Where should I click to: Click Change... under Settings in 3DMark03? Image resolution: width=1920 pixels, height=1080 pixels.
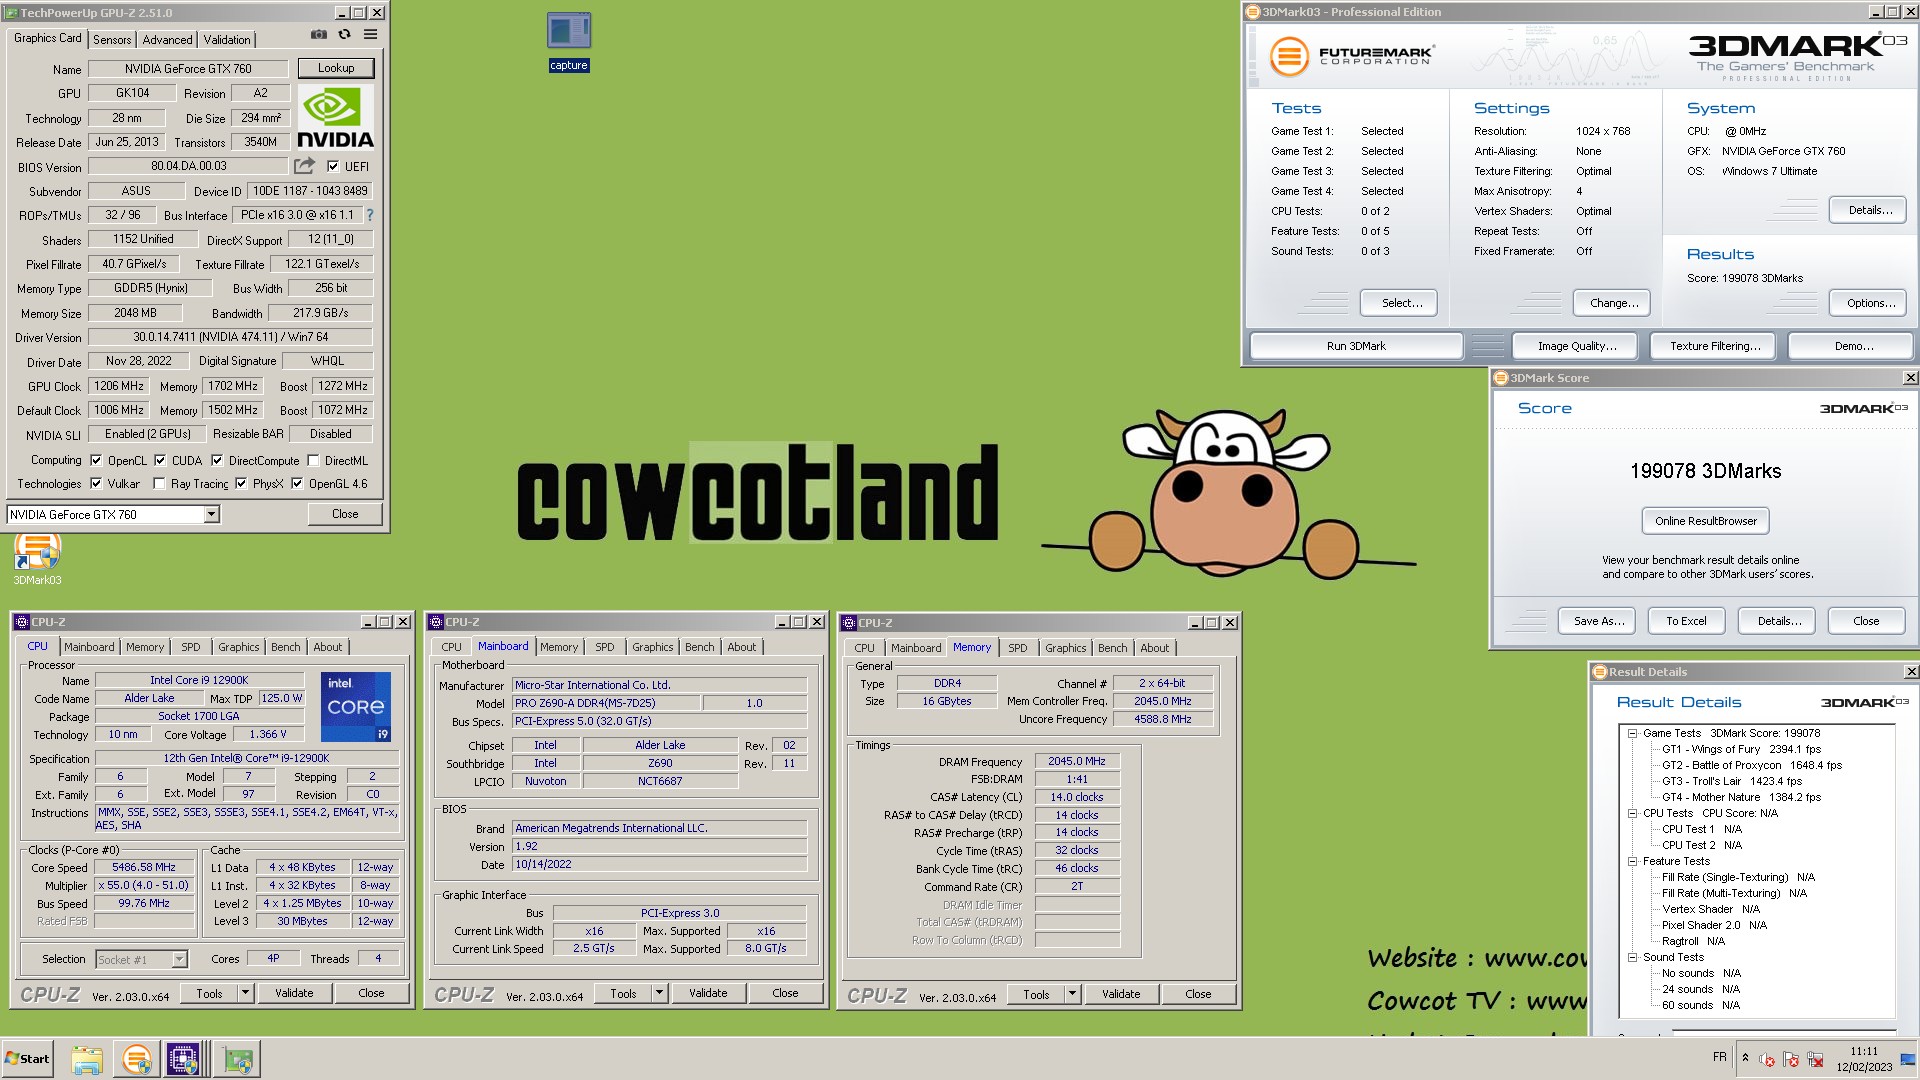tap(1613, 303)
